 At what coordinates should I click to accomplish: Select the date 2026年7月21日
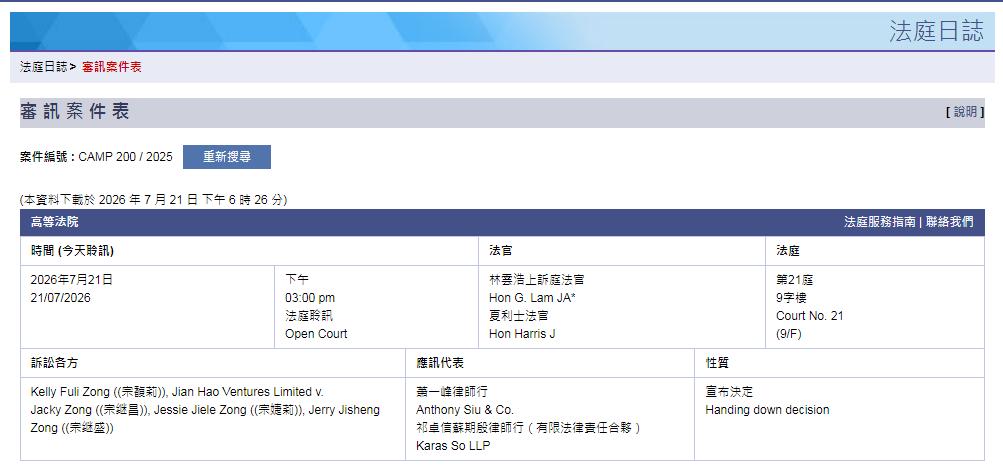pos(72,280)
